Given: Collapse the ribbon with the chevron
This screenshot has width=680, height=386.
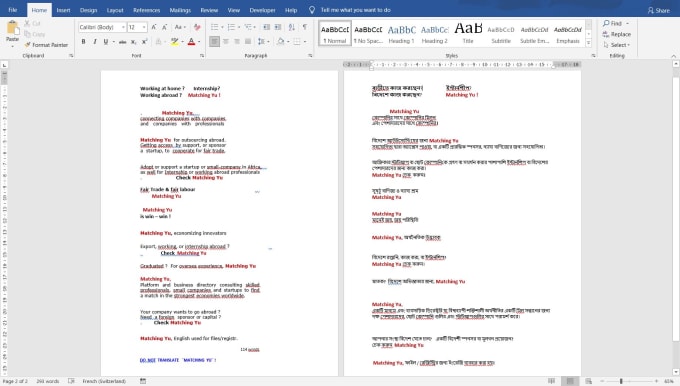Looking at the screenshot, I should point(673,56).
